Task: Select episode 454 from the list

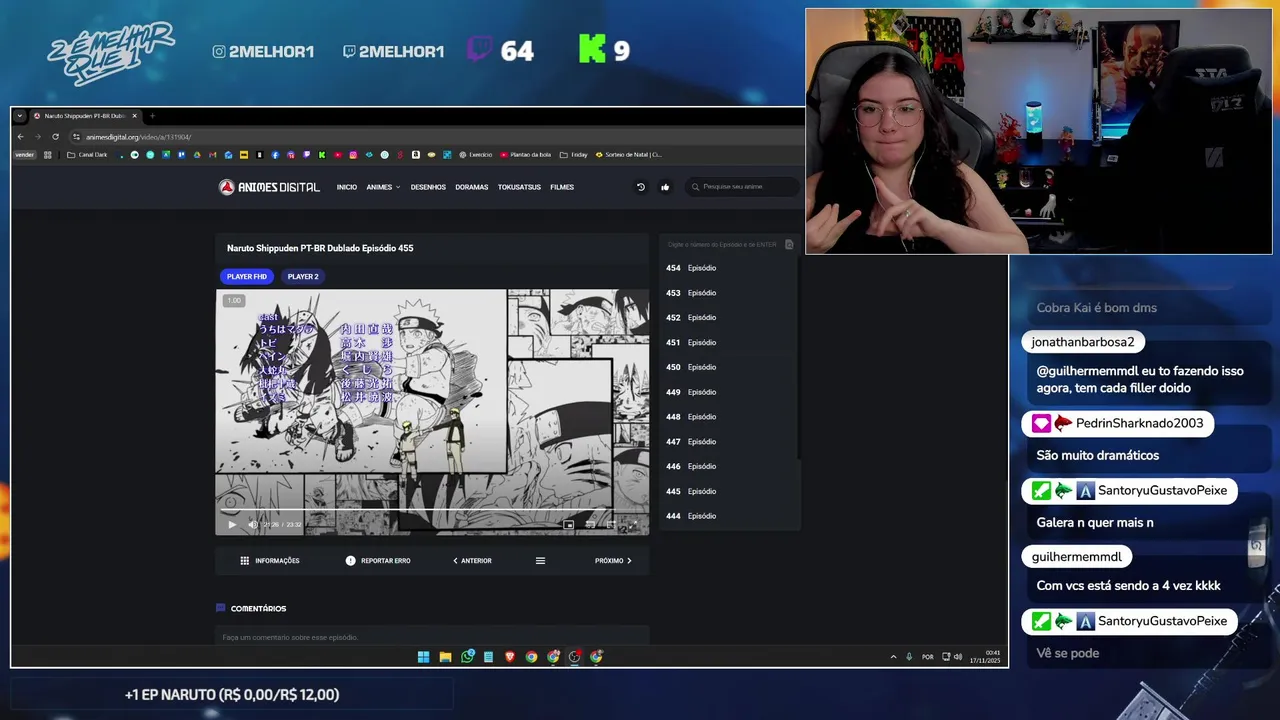Action: (x=729, y=268)
